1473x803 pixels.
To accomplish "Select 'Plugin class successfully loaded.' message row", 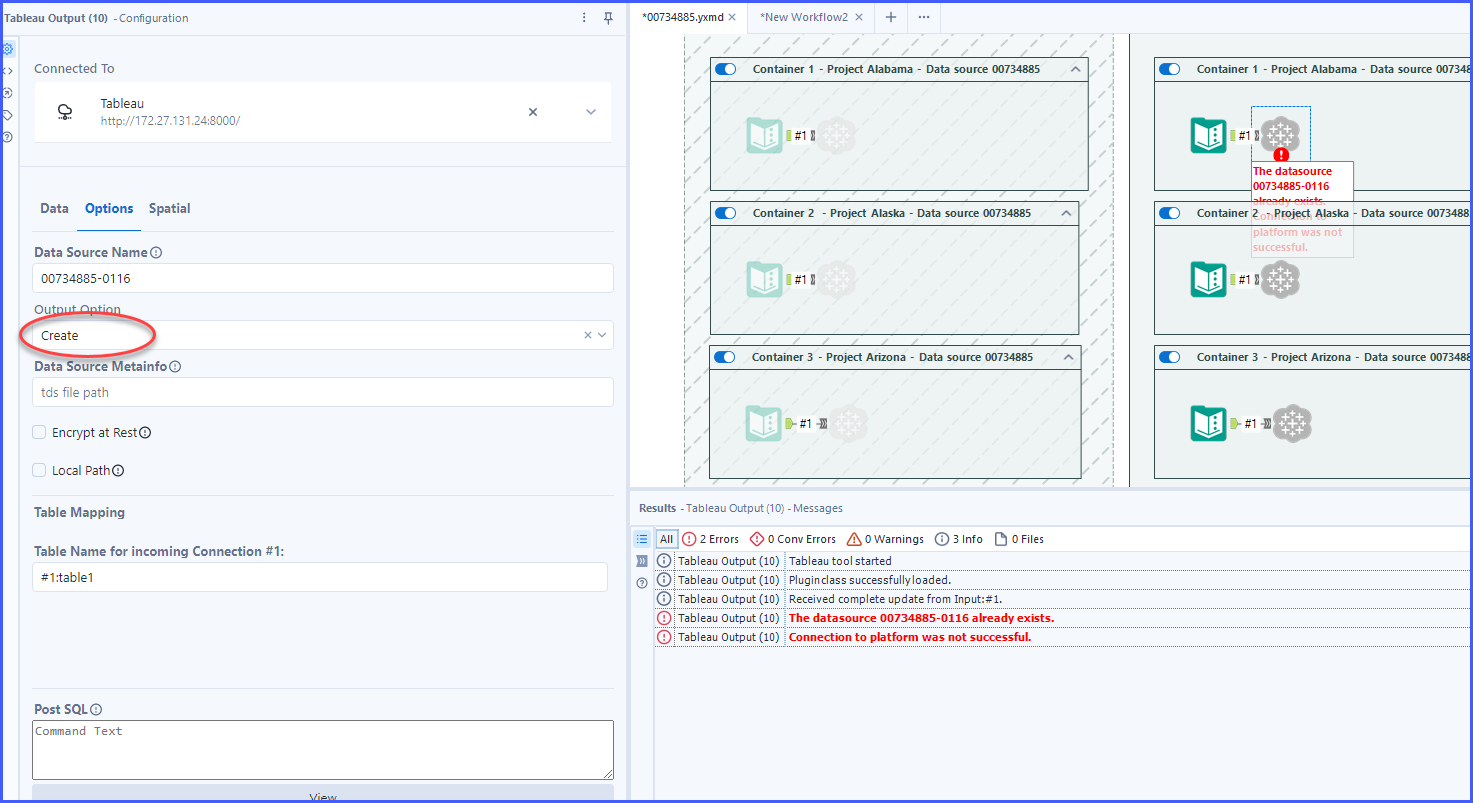I will [x=1063, y=580].
